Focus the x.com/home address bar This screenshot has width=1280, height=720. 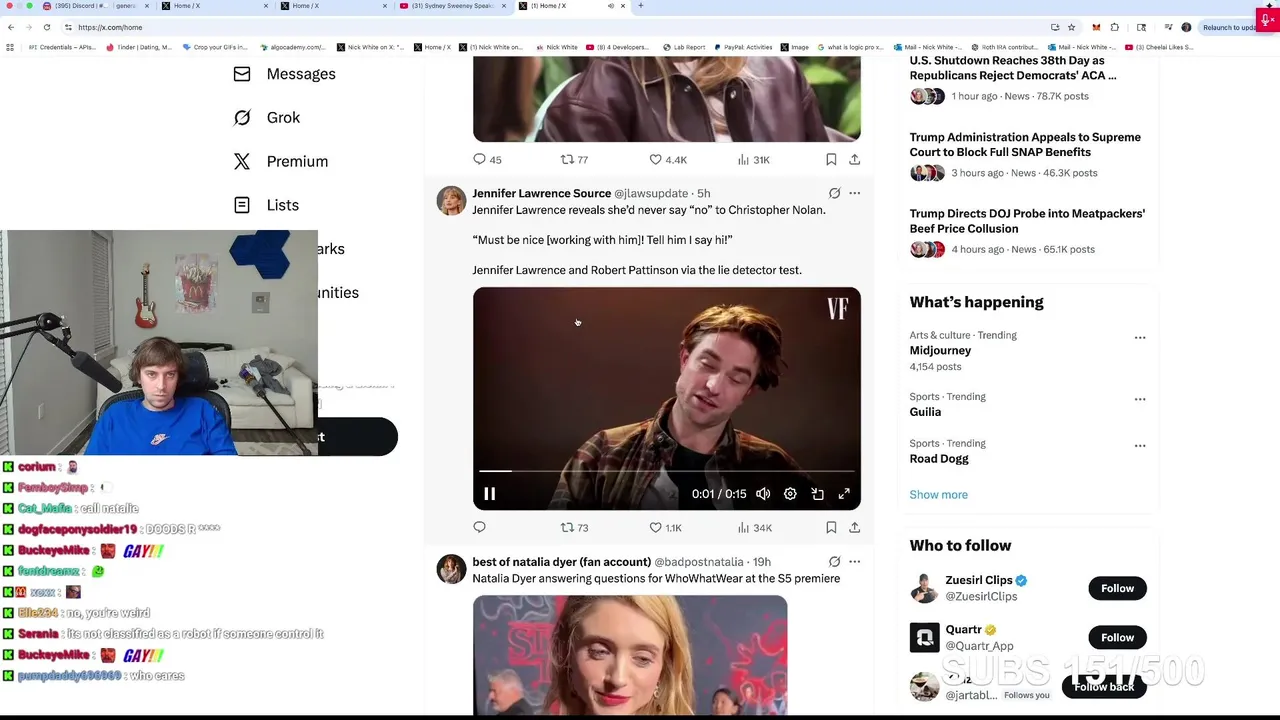tap(550, 27)
